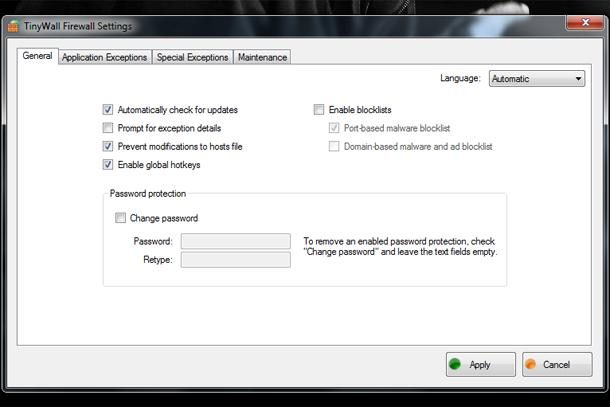
Task: Click the green icon on Apply button
Action: [455, 364]
